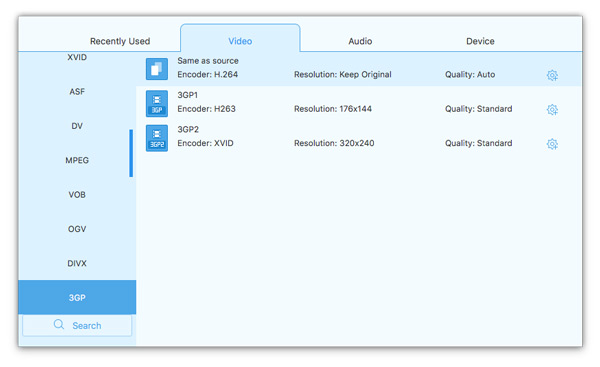Click 'Encoder: H.264' text
Screen dimensions: 600x367
coord(207,75)
